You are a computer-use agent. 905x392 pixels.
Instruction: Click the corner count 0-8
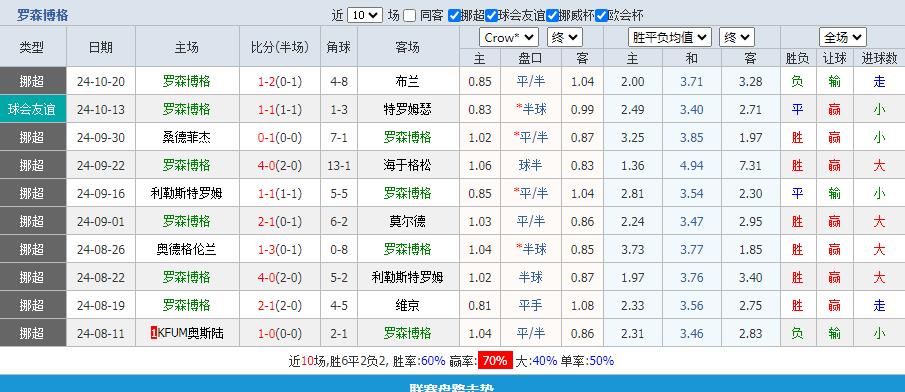click(339, 249)
